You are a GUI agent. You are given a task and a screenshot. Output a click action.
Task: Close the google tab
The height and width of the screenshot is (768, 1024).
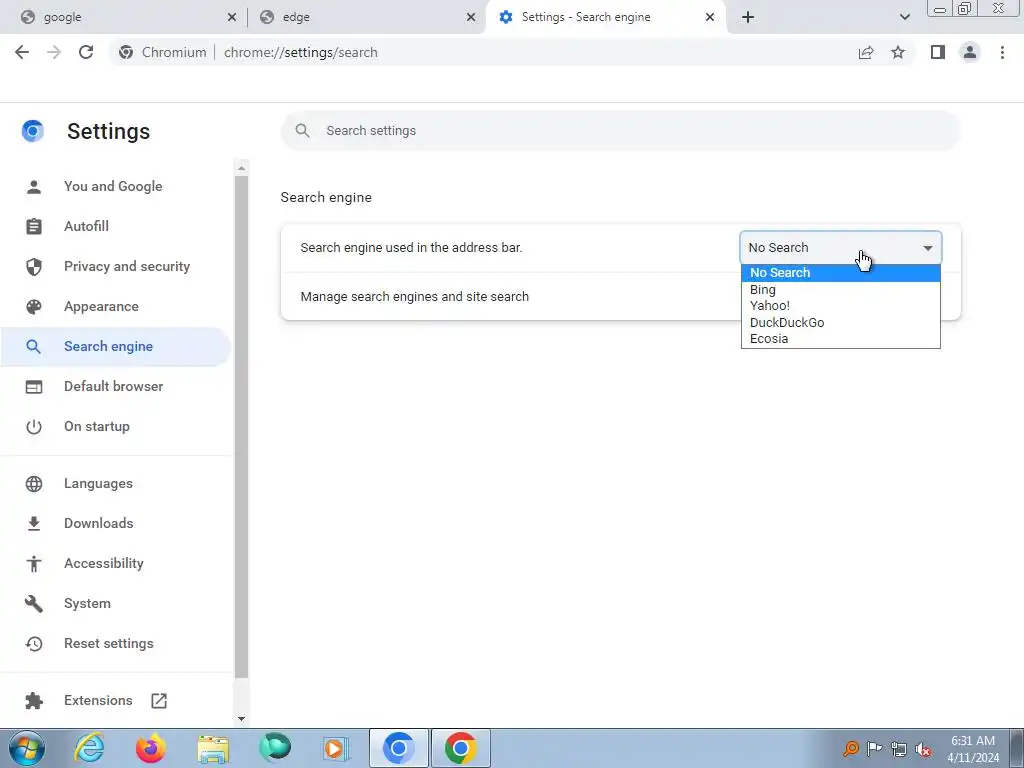(232, 17)
